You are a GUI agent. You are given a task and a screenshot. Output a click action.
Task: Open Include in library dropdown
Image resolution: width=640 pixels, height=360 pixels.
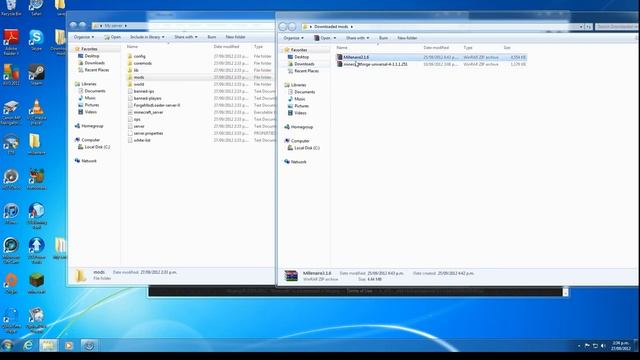(x=147, y=37)
